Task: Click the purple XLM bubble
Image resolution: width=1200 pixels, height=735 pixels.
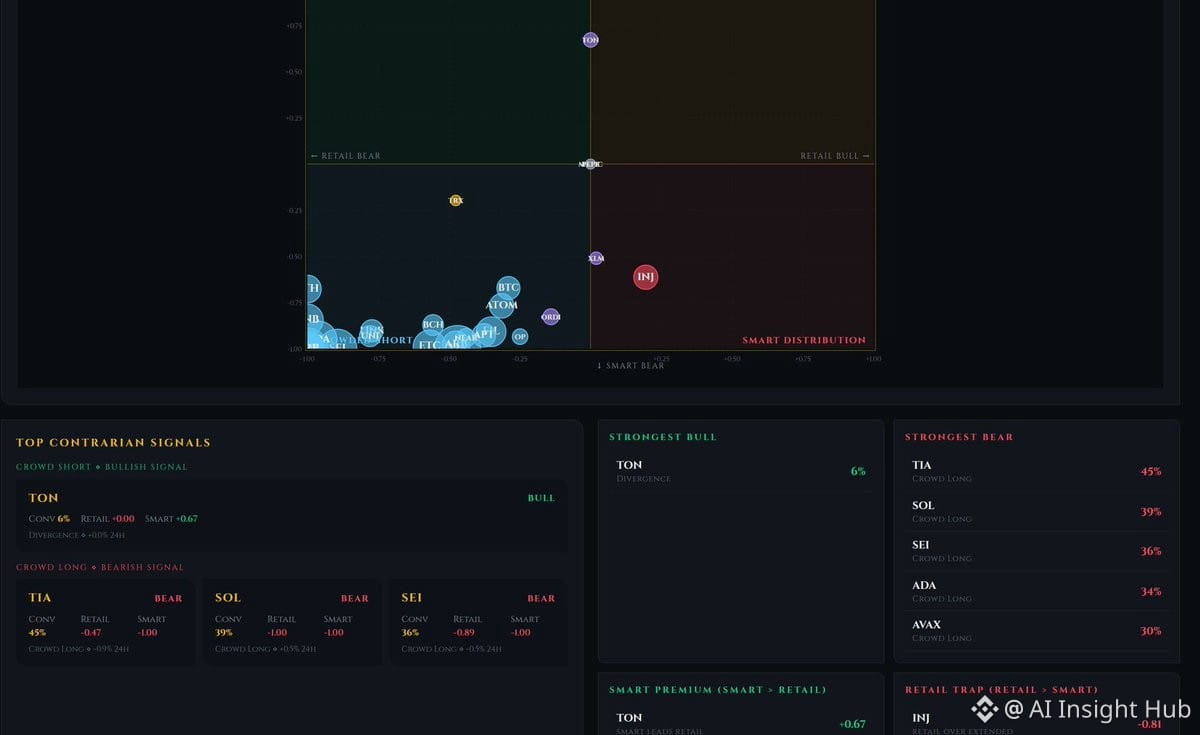Action: pos(596,258)
